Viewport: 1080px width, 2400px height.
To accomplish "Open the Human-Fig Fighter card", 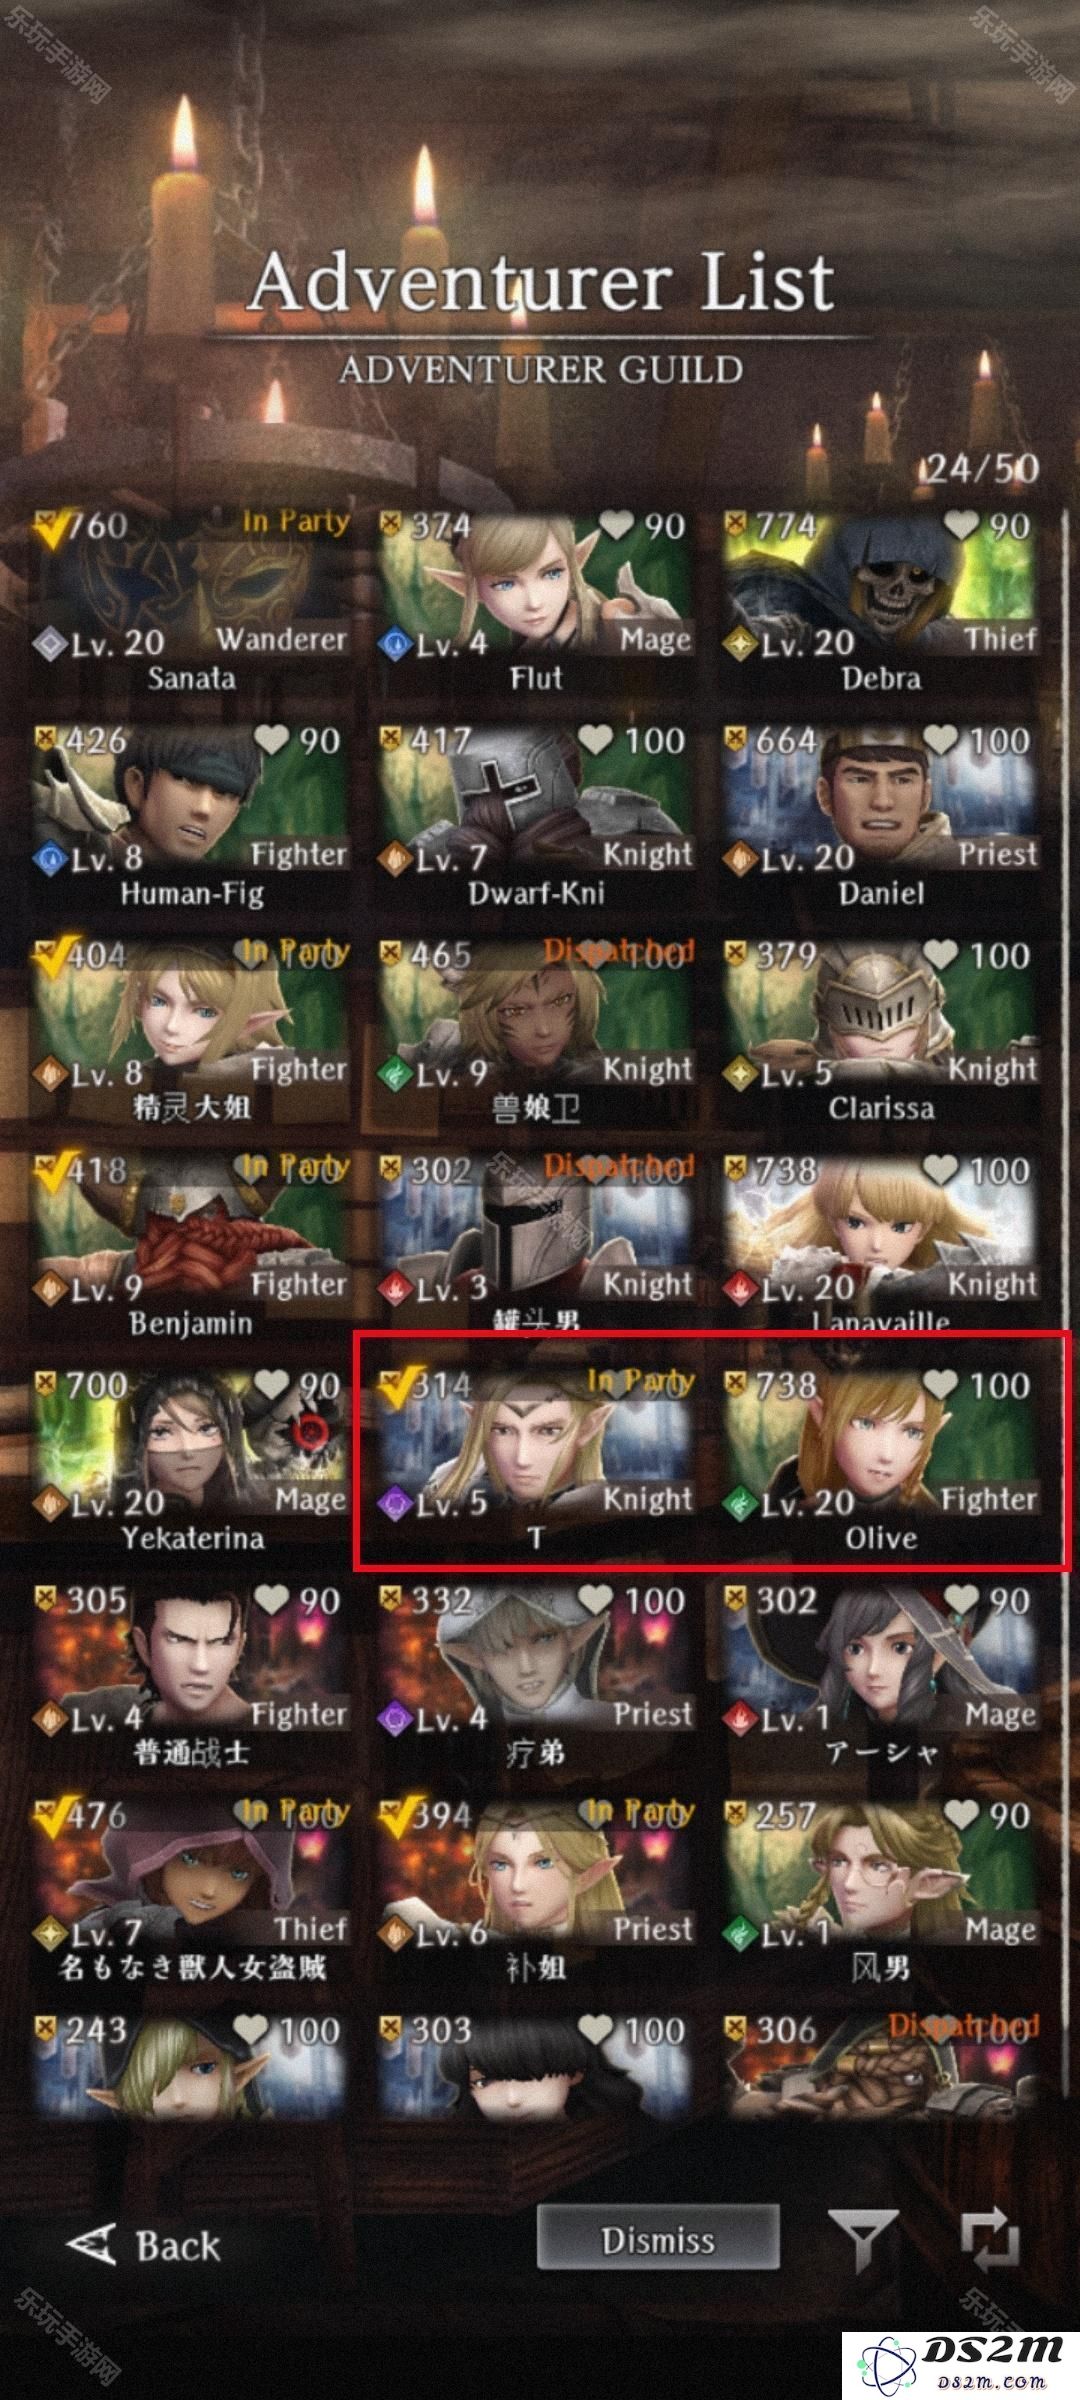I will (x=191, y=816).
